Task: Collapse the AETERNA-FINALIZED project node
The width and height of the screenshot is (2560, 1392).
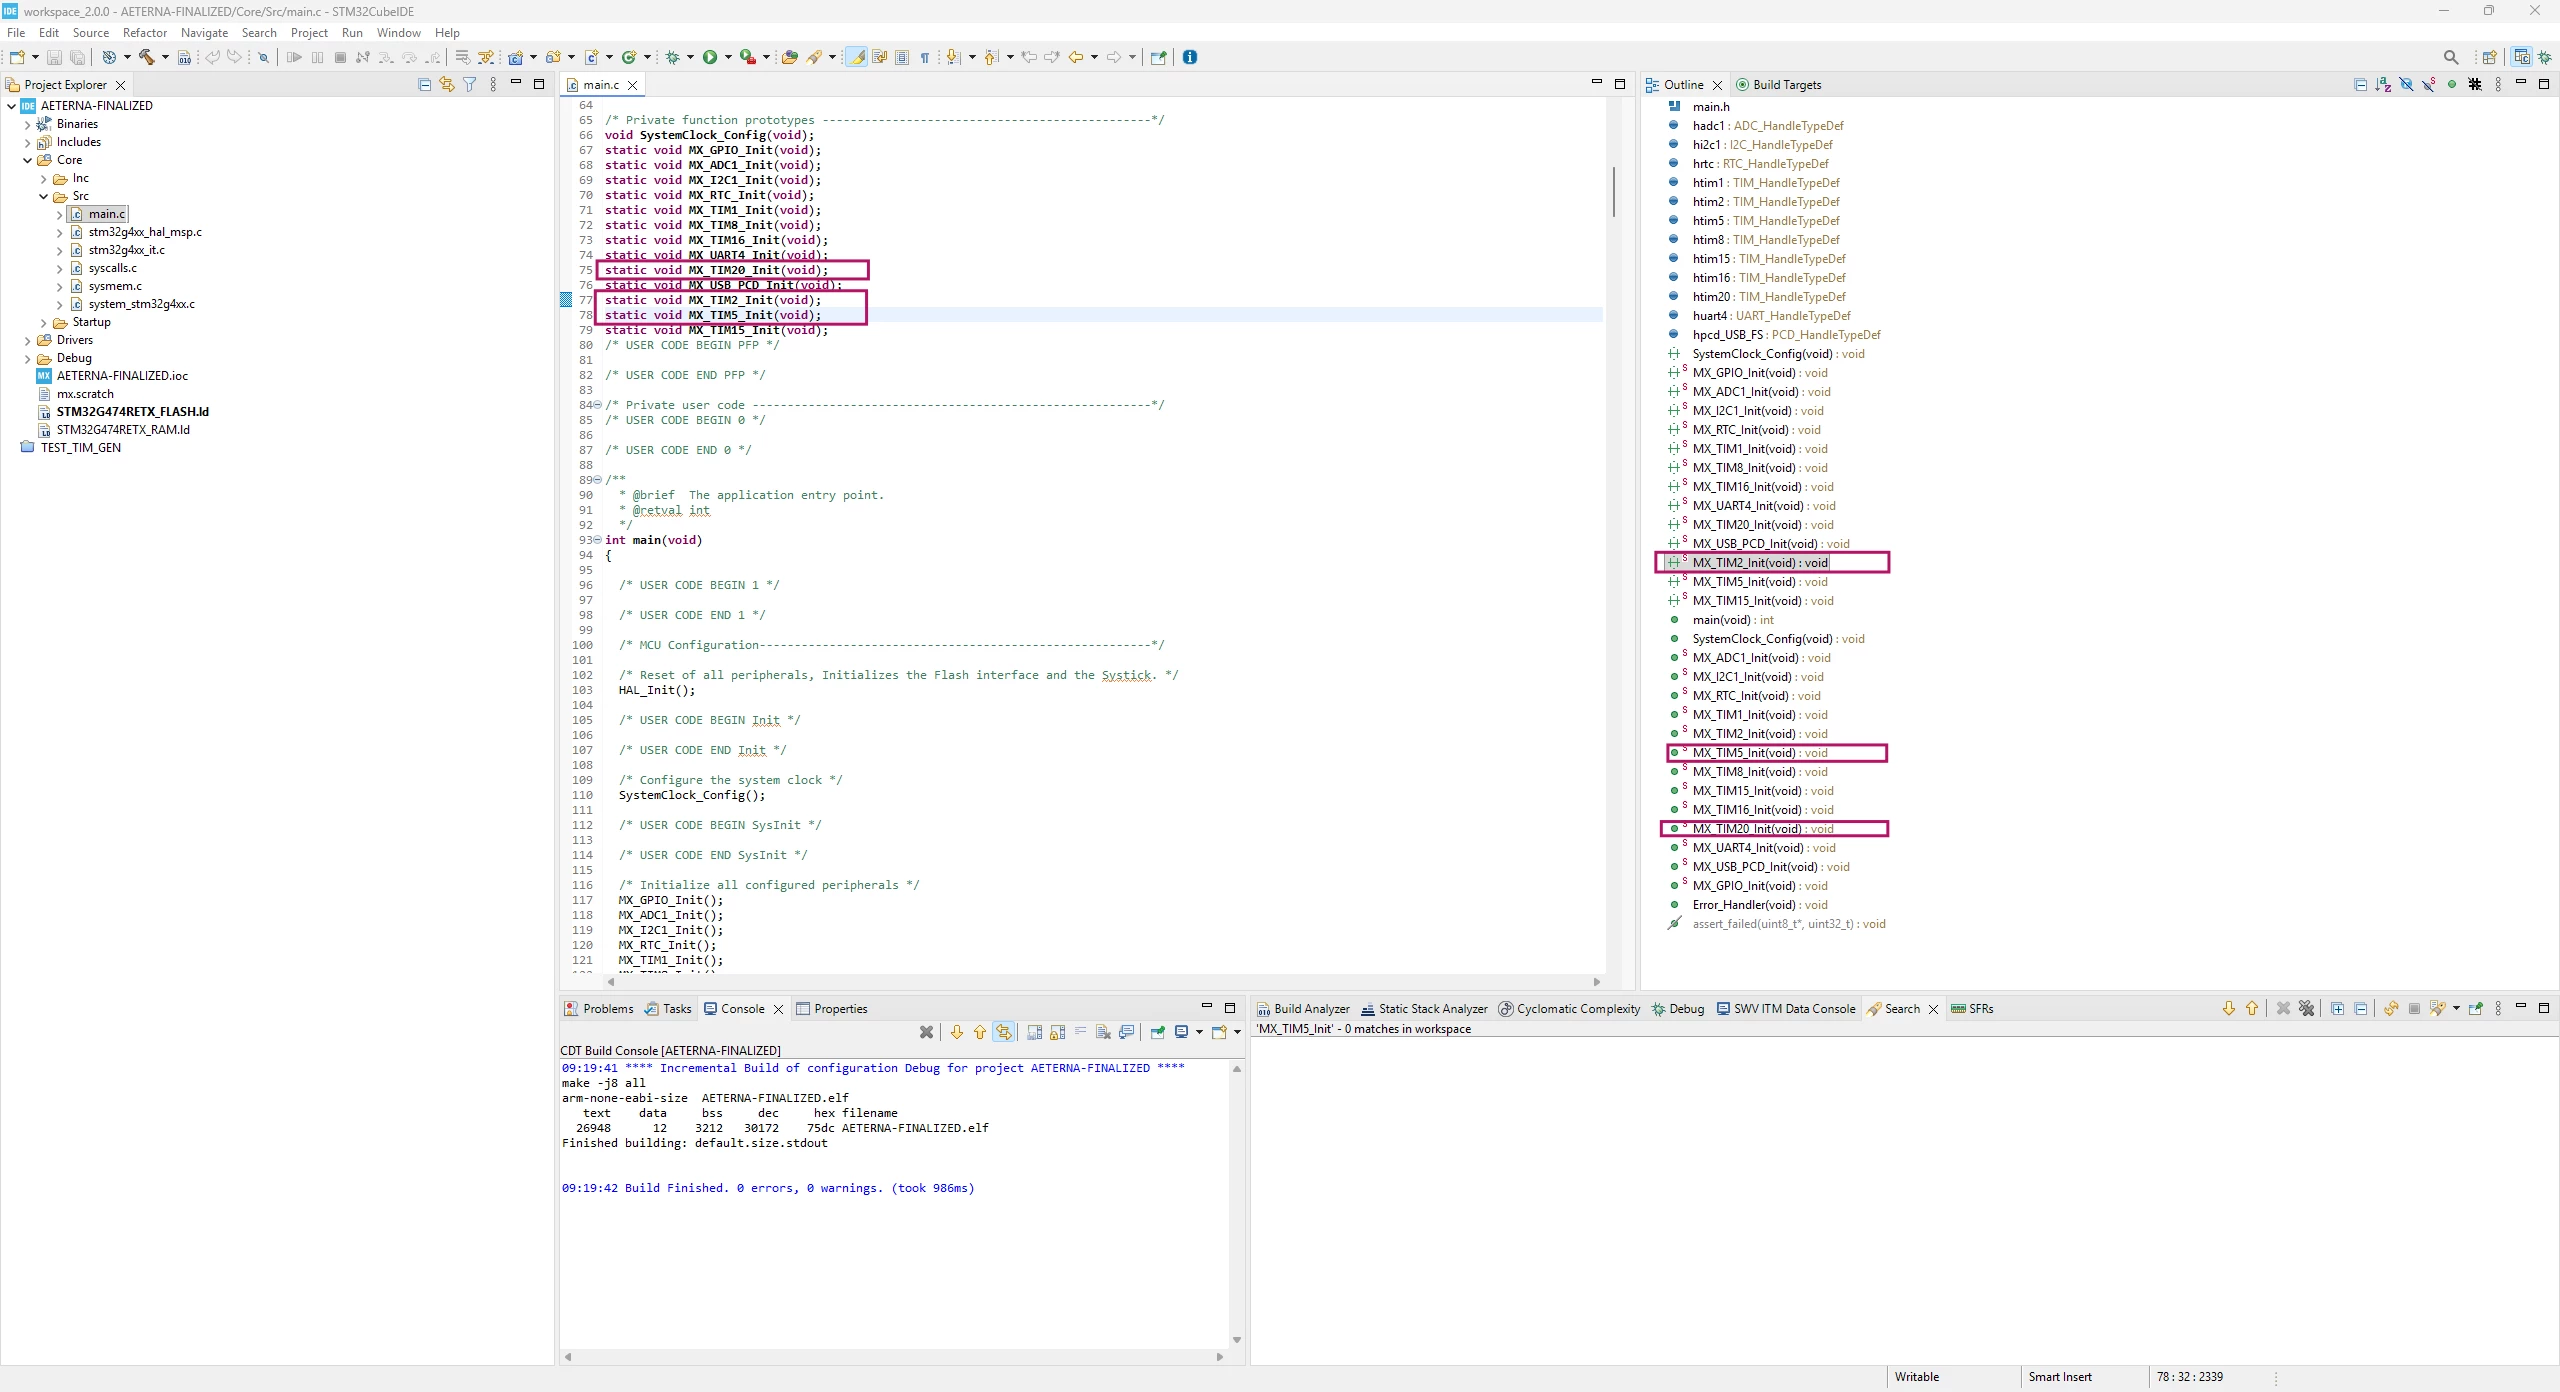Action: [x=11, y=106]
